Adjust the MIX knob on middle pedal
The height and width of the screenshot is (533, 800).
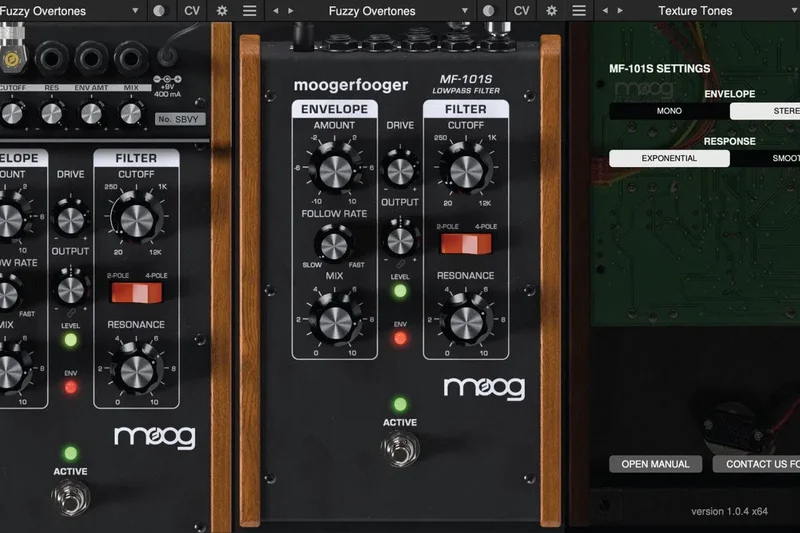click(335, 322)
